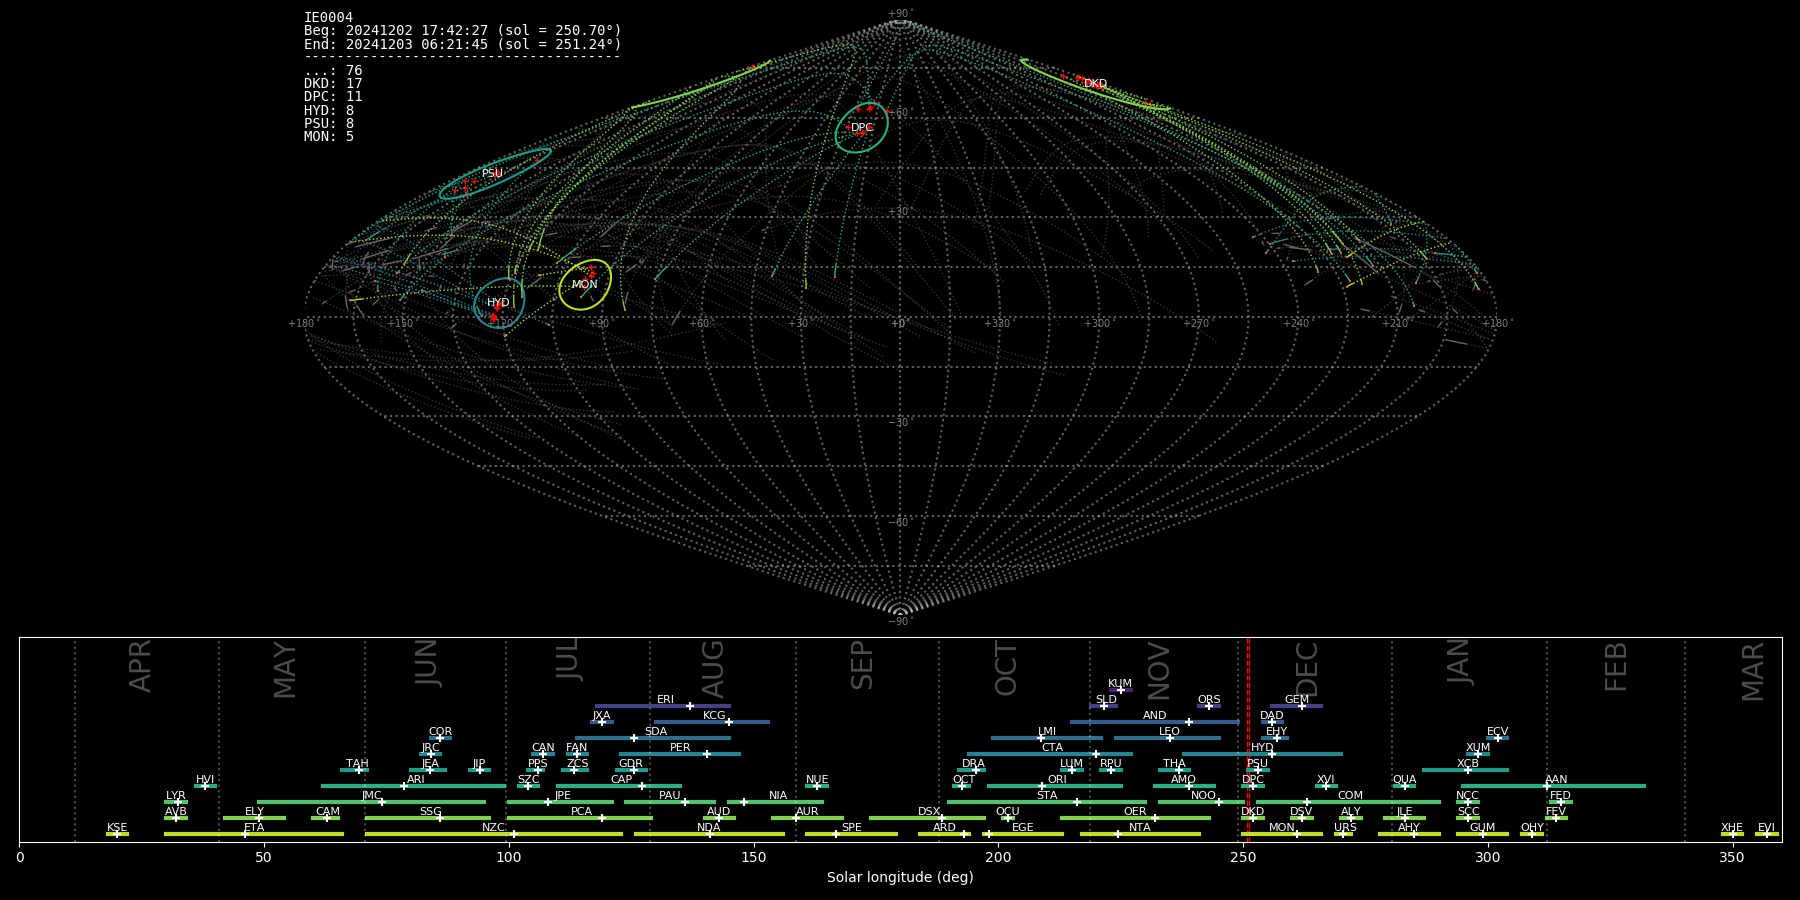Click the HYD radiant label on sky map

(x=498, y=303)
